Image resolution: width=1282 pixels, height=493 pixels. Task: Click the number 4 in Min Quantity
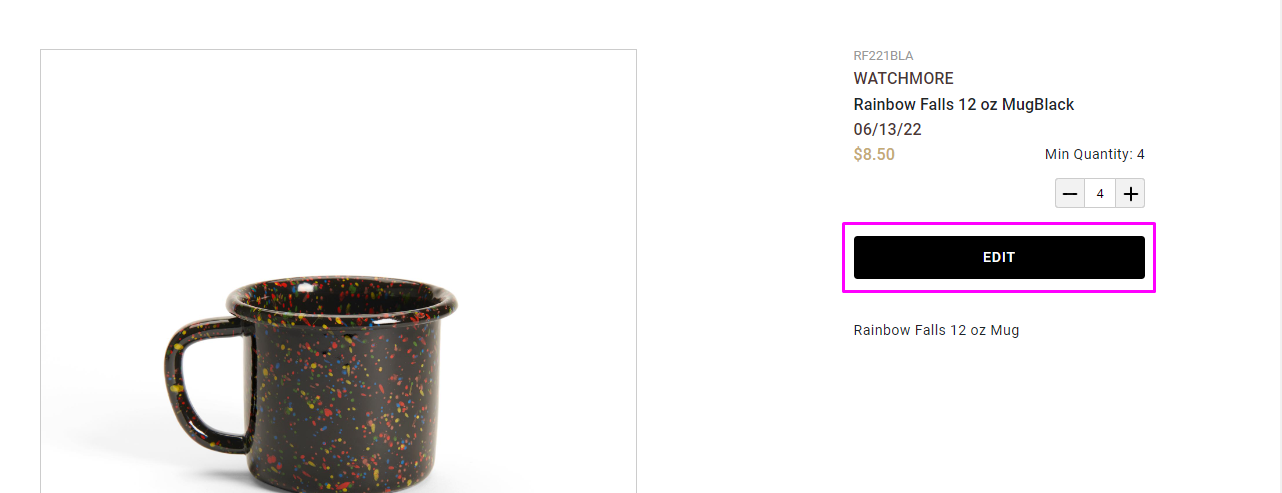(x=1140, y=154)
